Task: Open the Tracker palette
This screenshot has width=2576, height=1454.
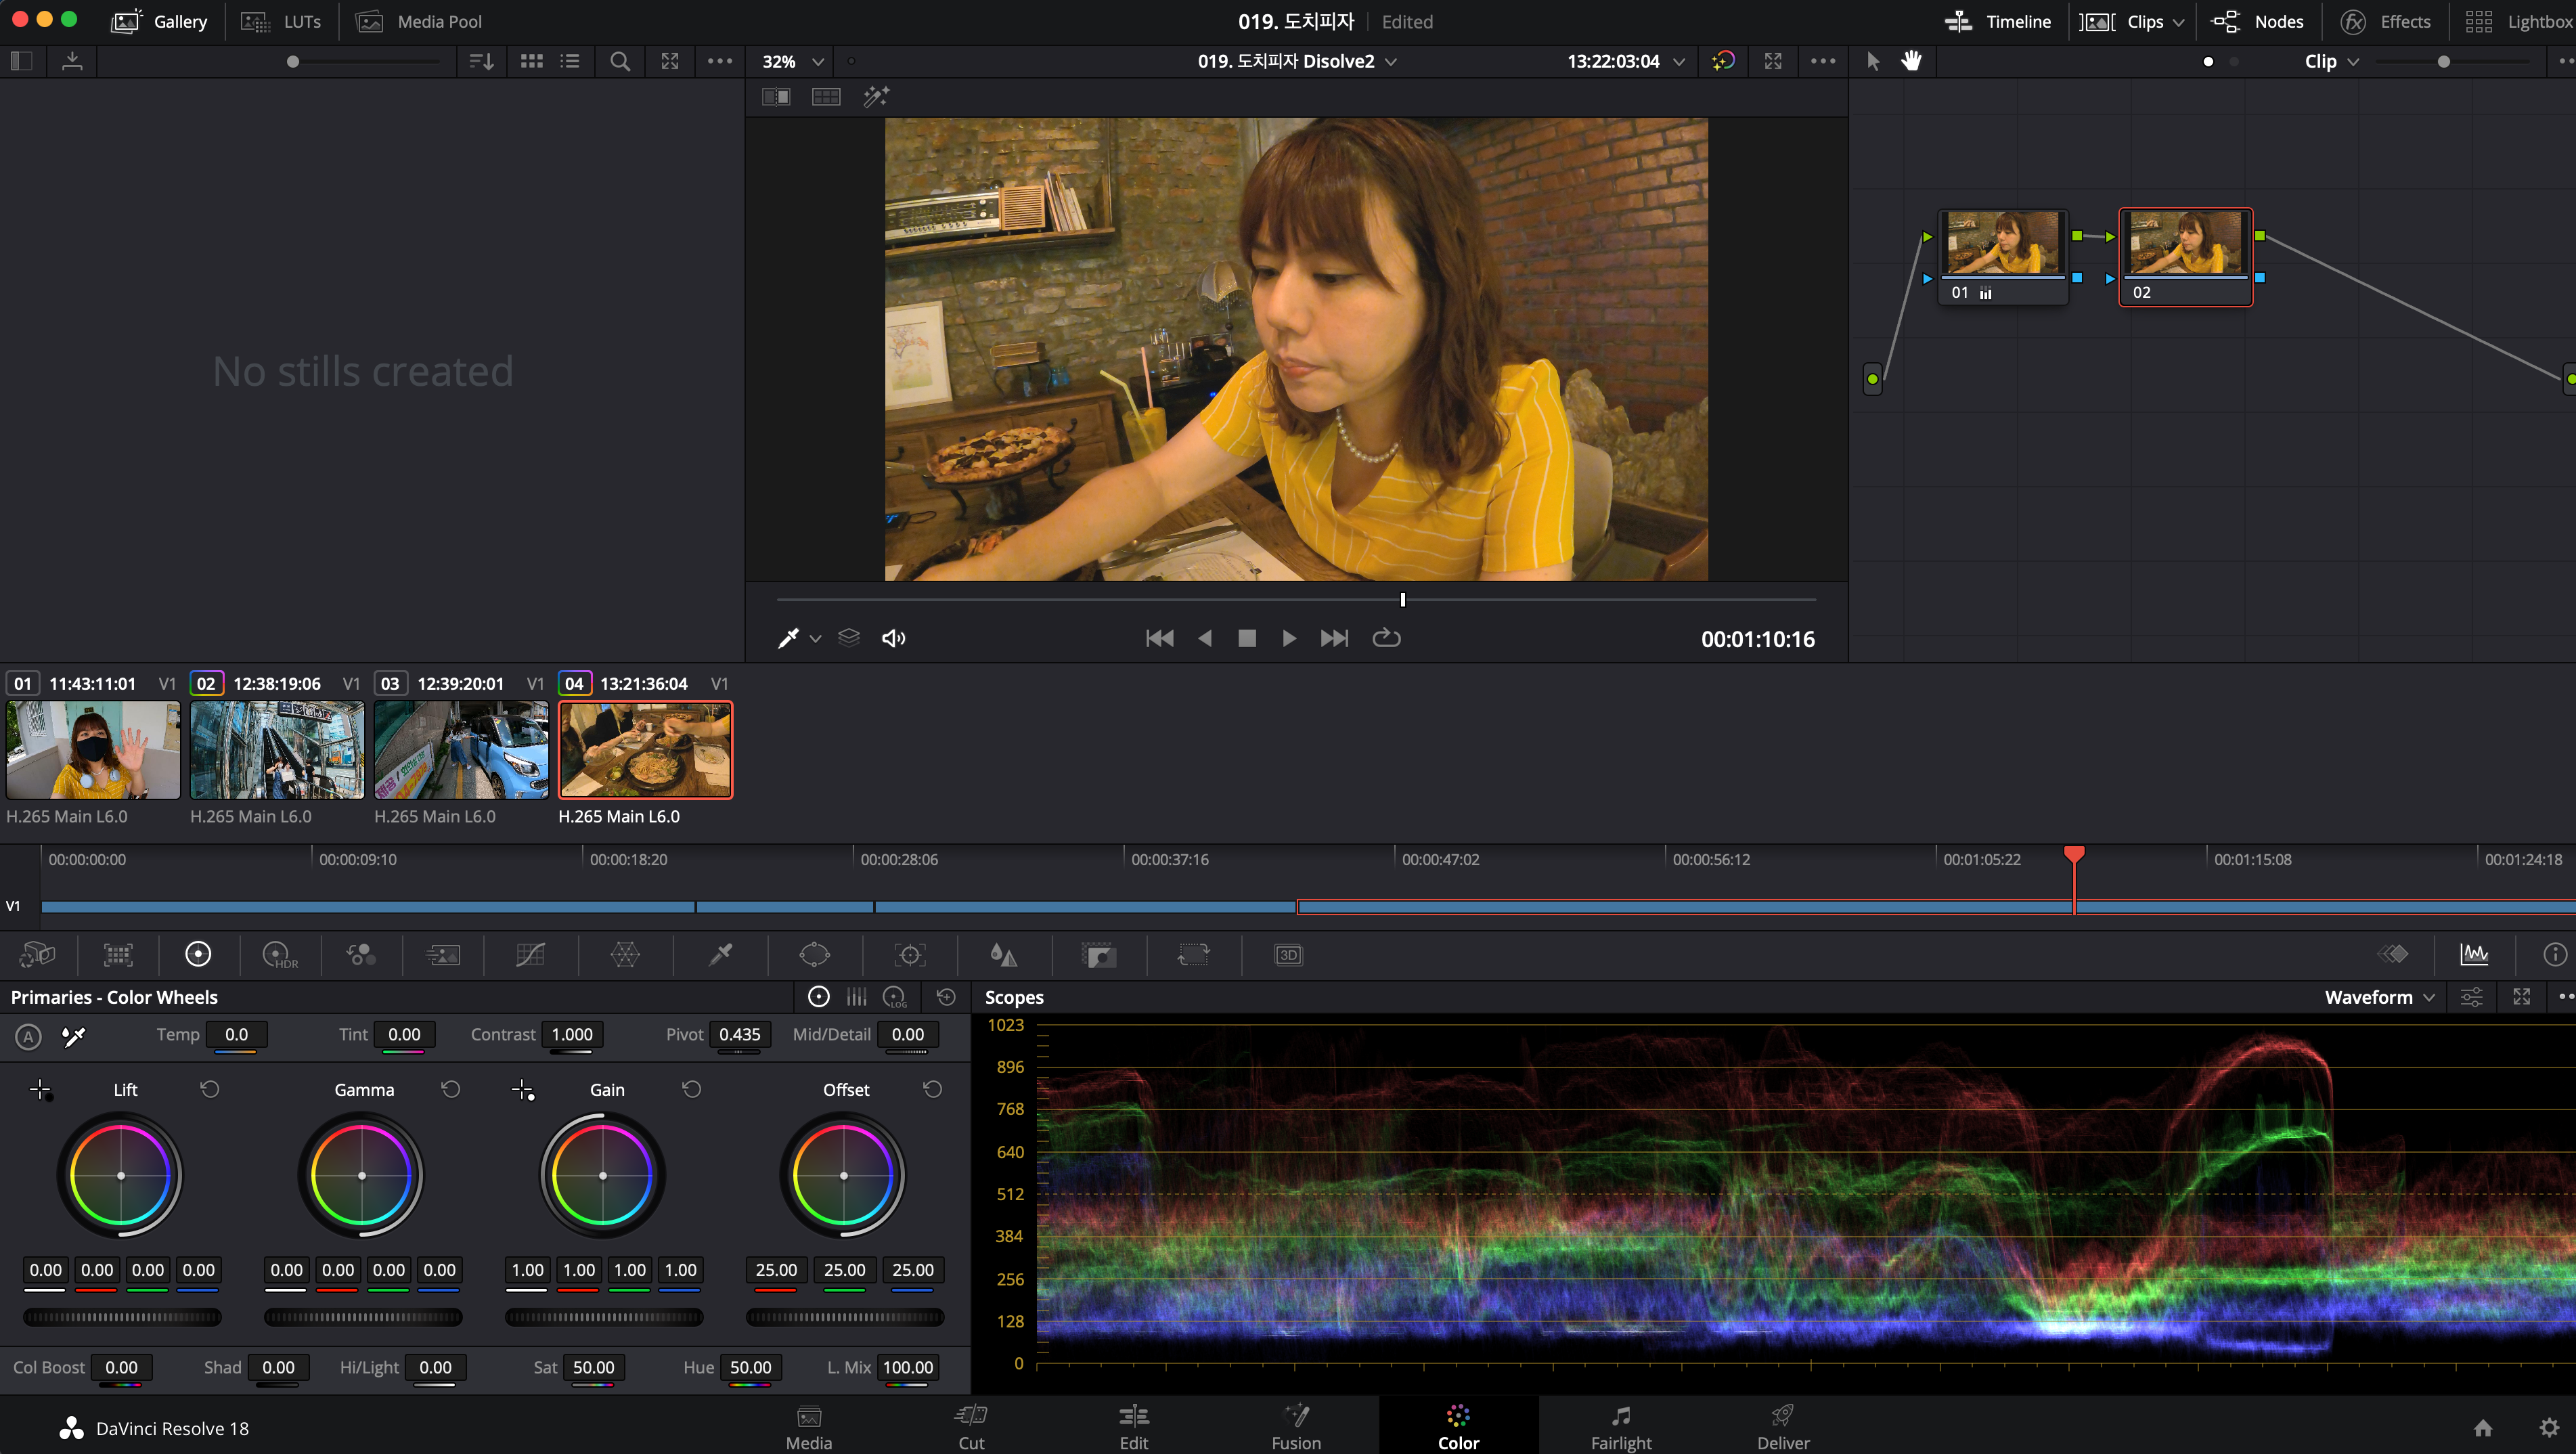Action: [x=909, y=955]
